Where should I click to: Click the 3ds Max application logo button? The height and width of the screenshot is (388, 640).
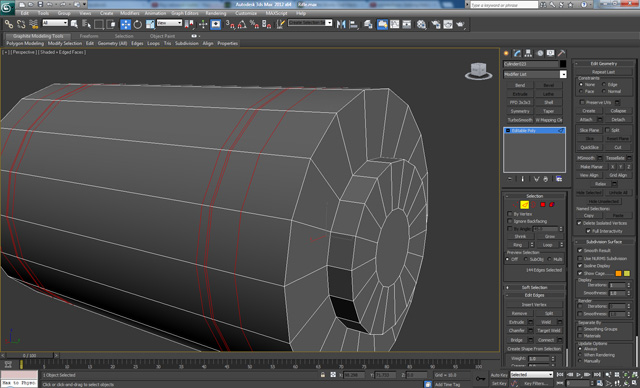click(7, 7)
